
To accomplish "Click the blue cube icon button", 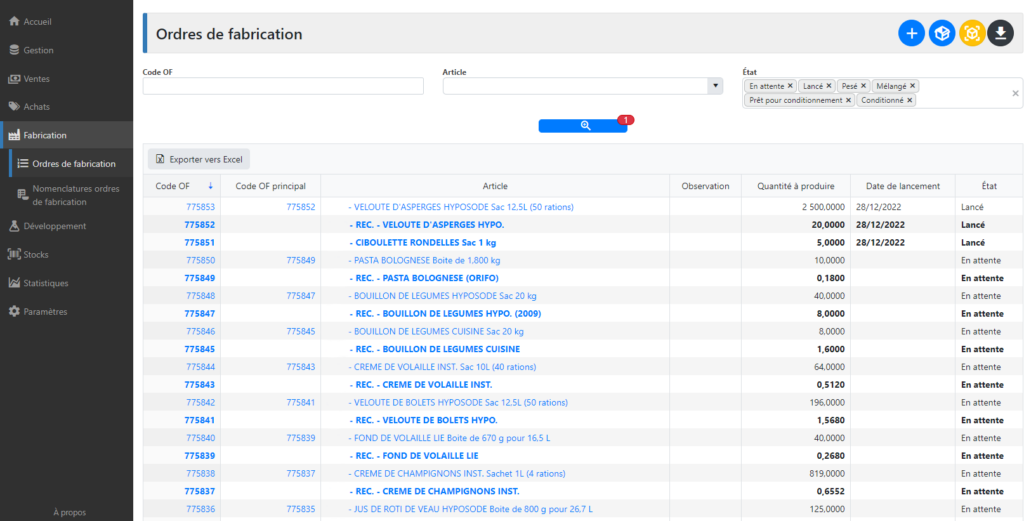I will (942, 33).
